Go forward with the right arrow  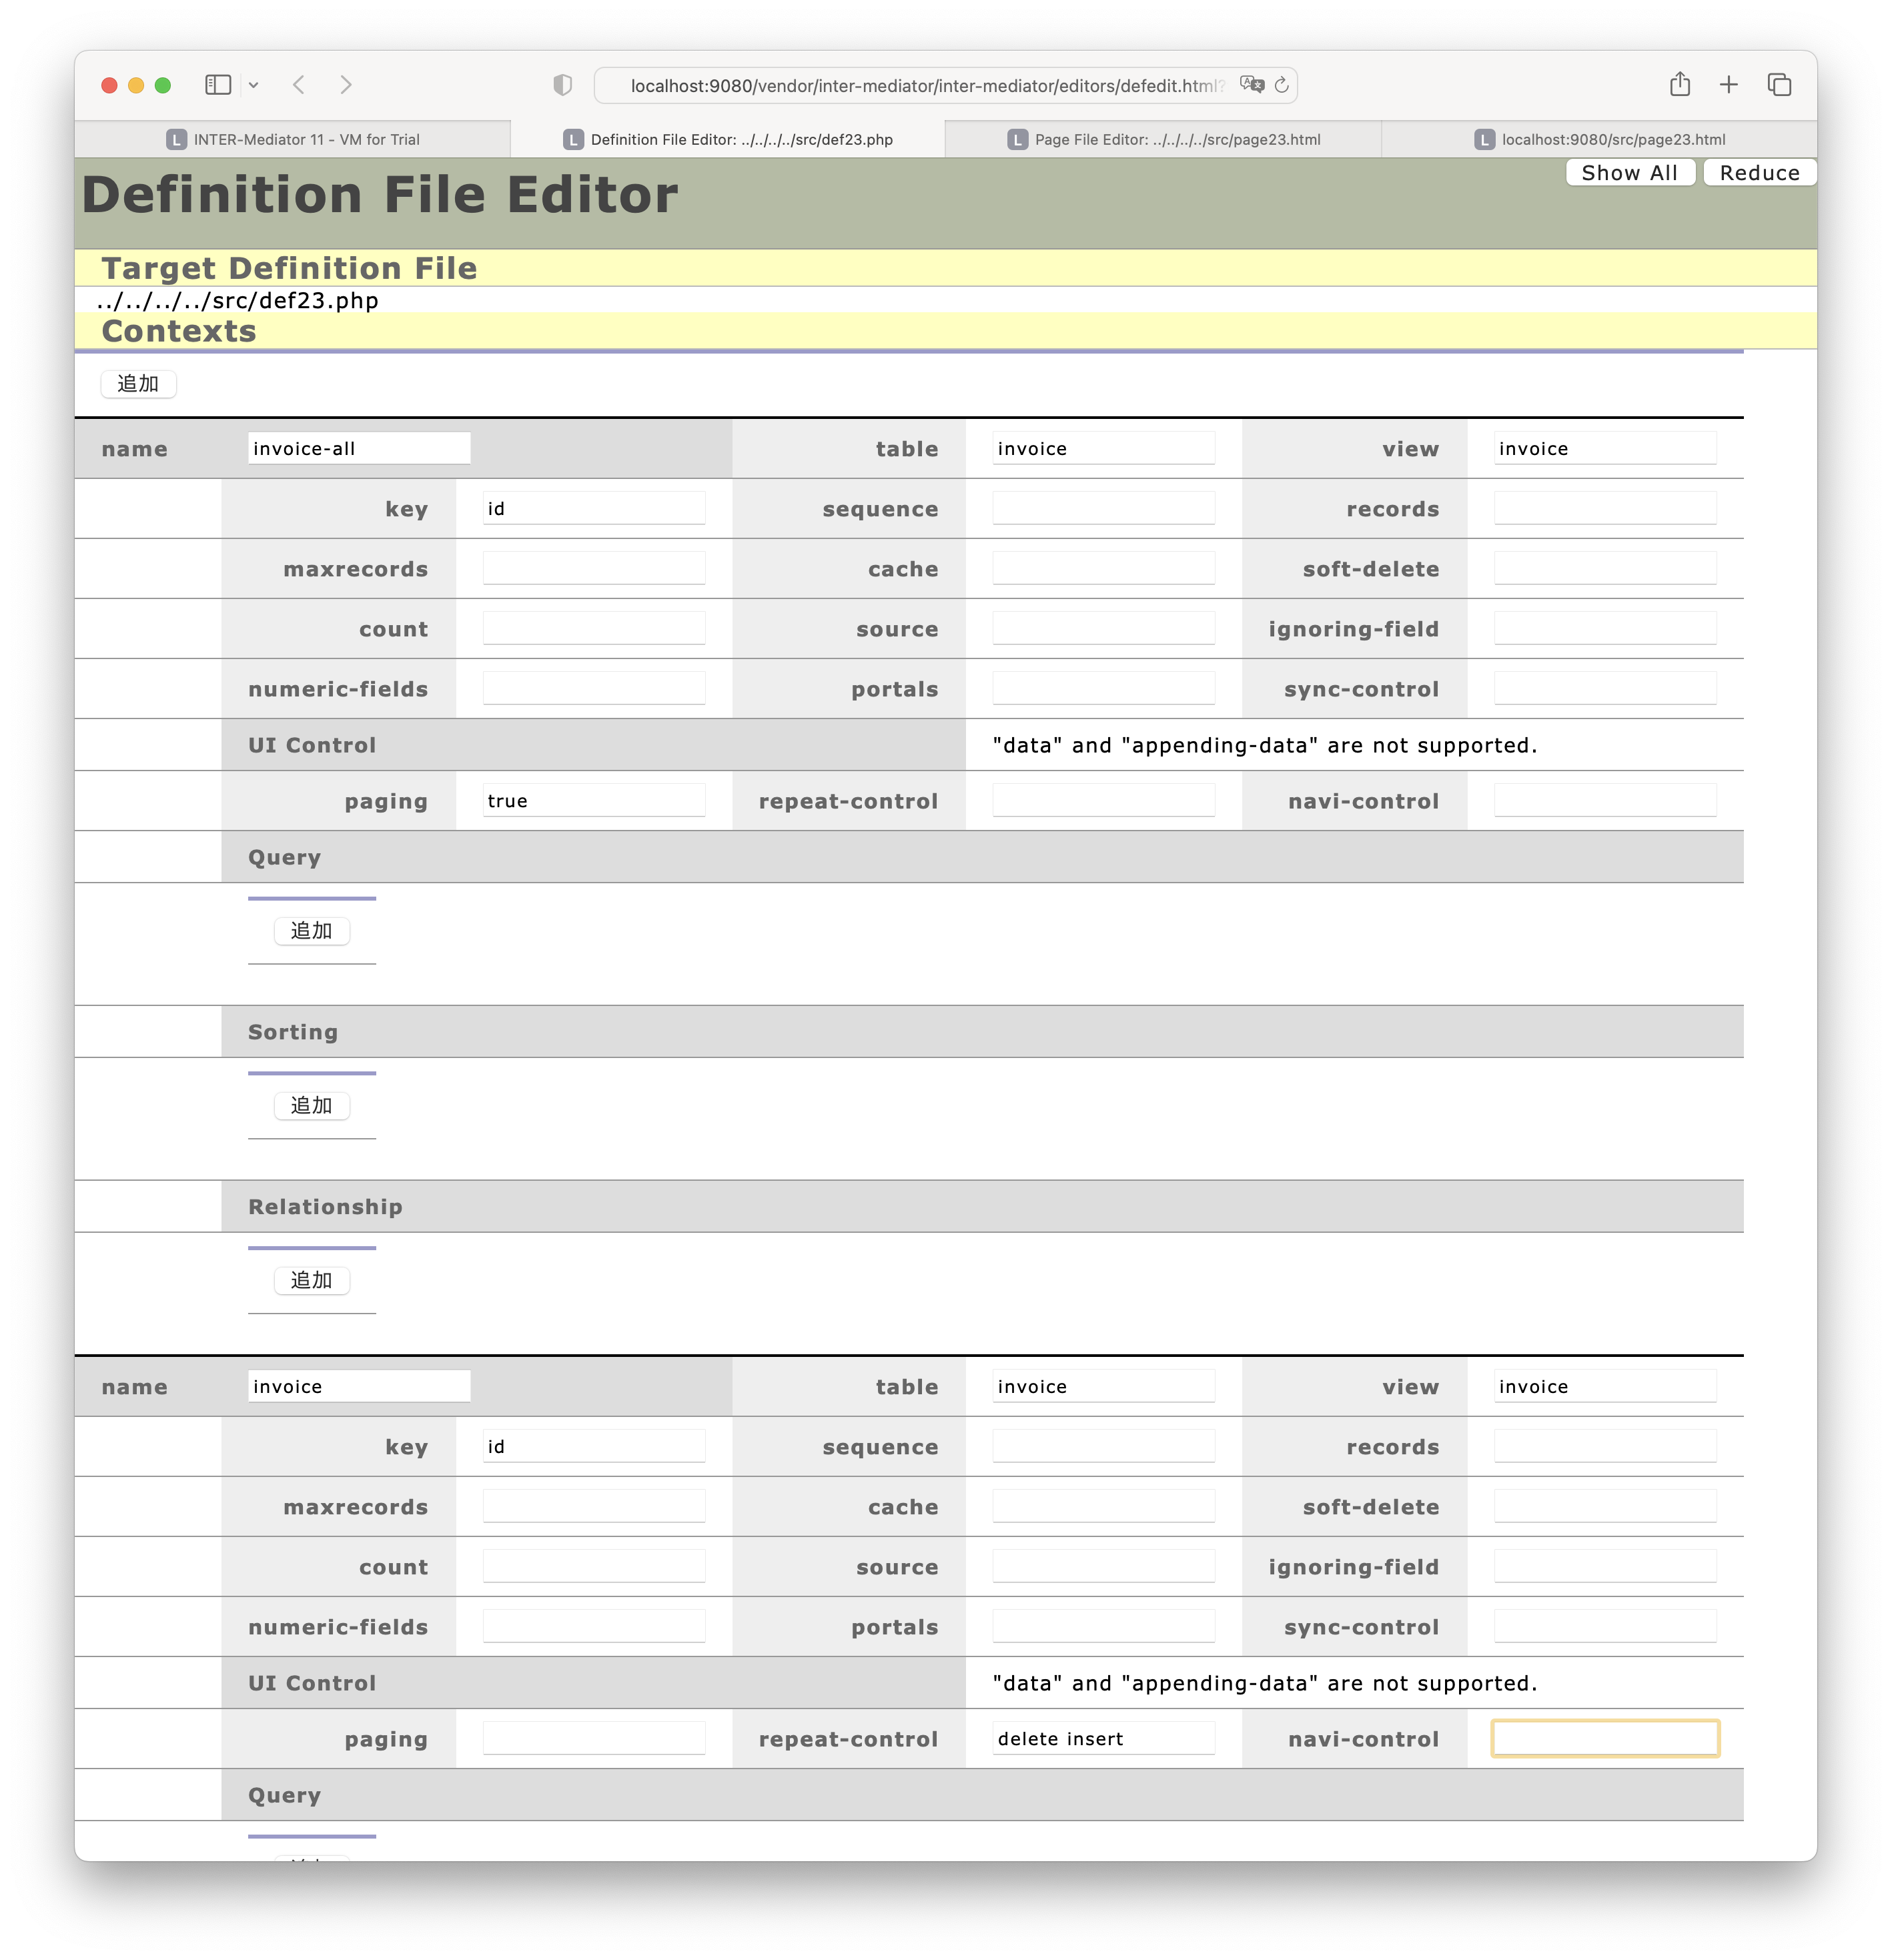346,85
